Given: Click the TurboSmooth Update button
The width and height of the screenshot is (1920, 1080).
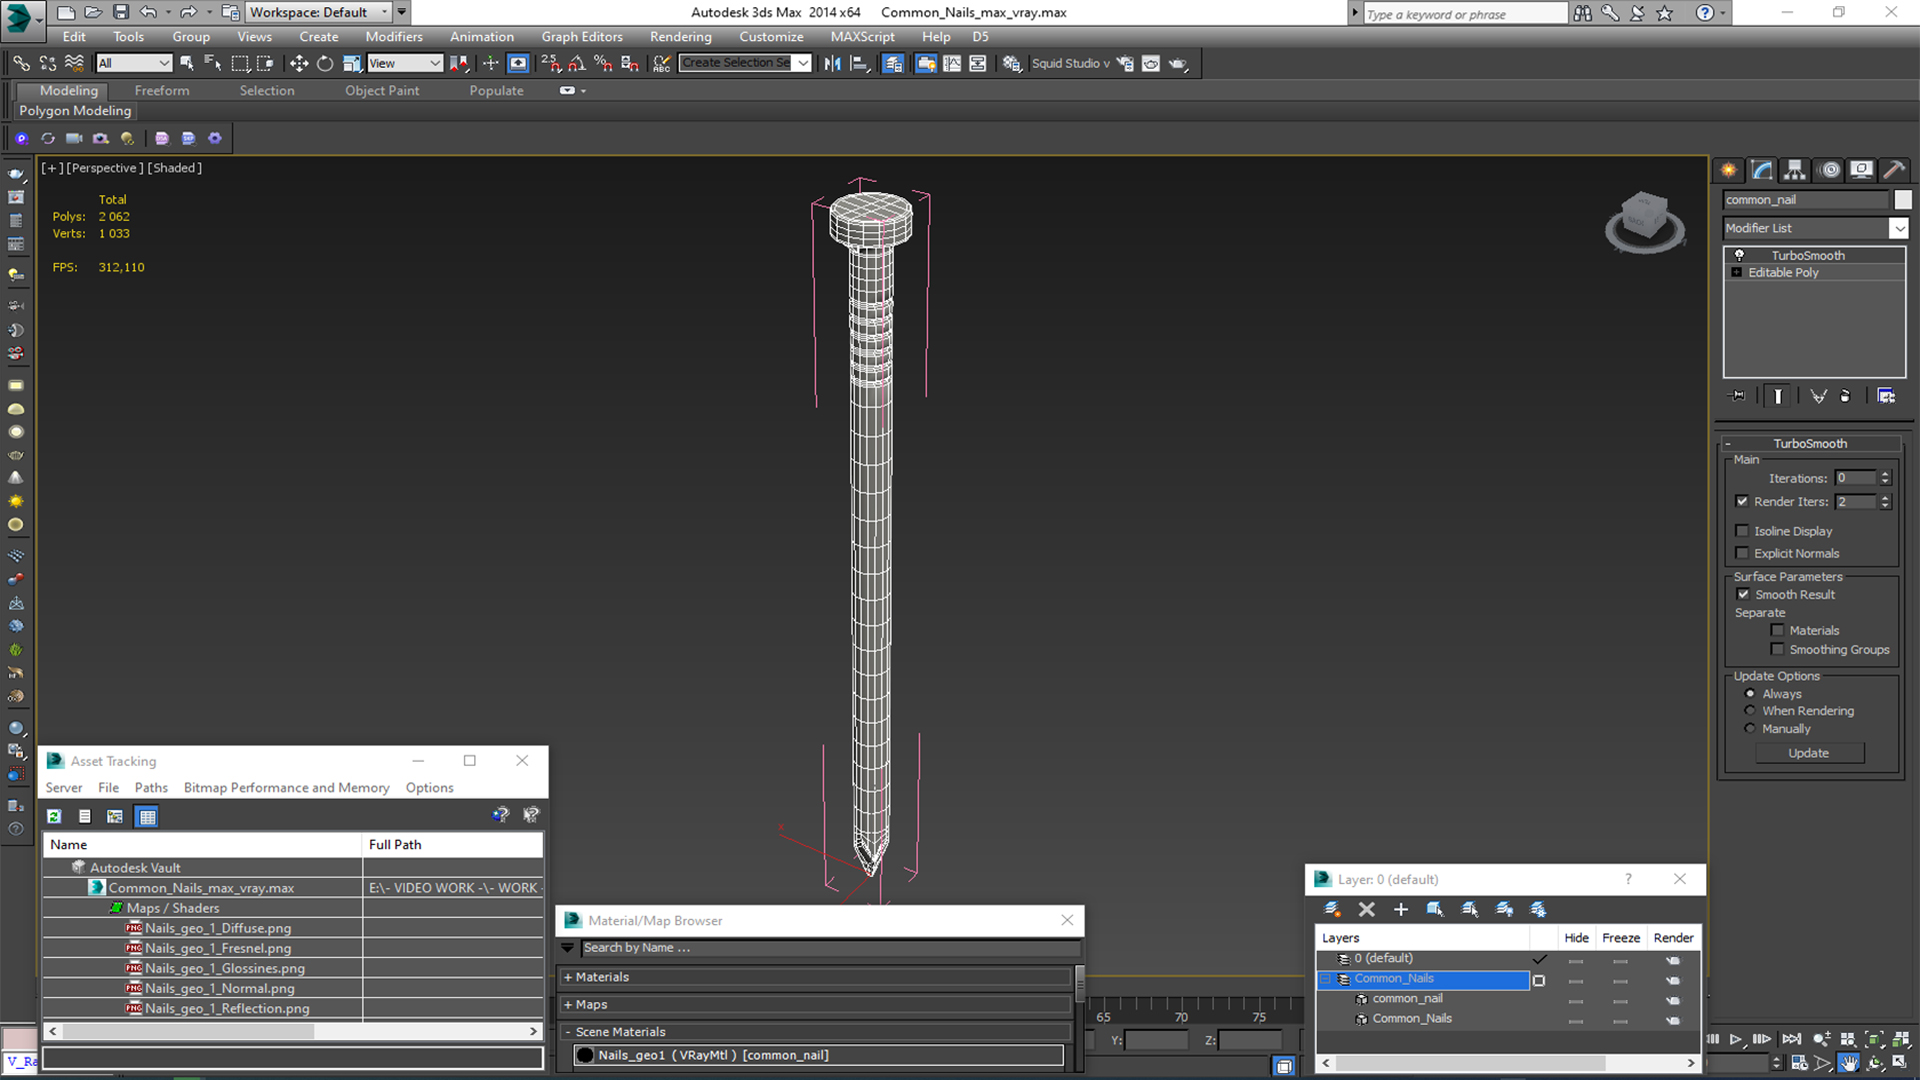Looking at the screenshot, I should (1809, 753).
